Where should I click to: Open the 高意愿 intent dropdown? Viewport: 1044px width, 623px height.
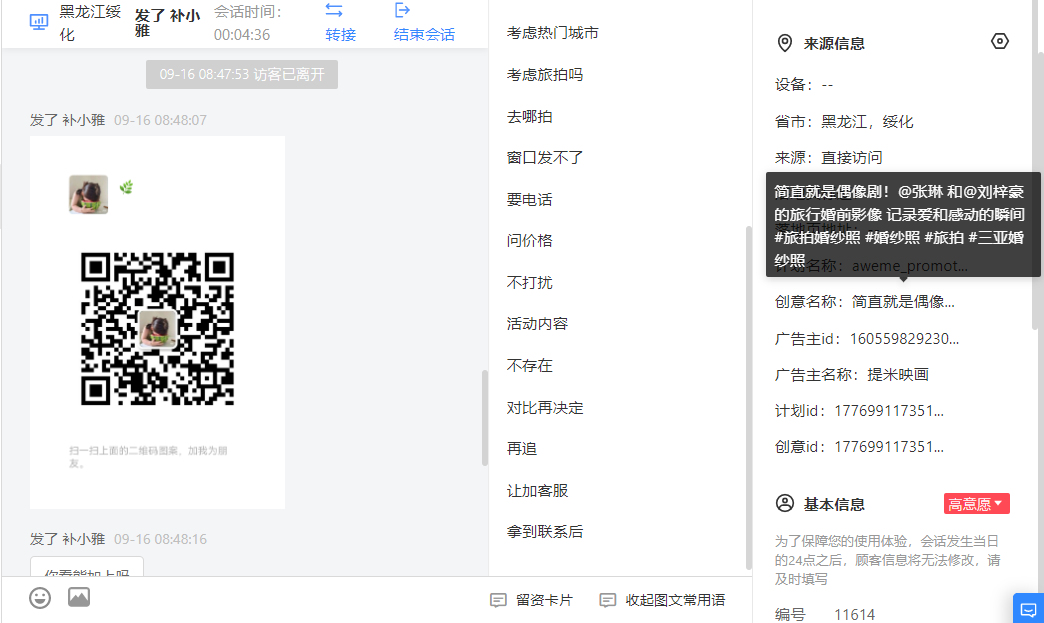(976, 504)
